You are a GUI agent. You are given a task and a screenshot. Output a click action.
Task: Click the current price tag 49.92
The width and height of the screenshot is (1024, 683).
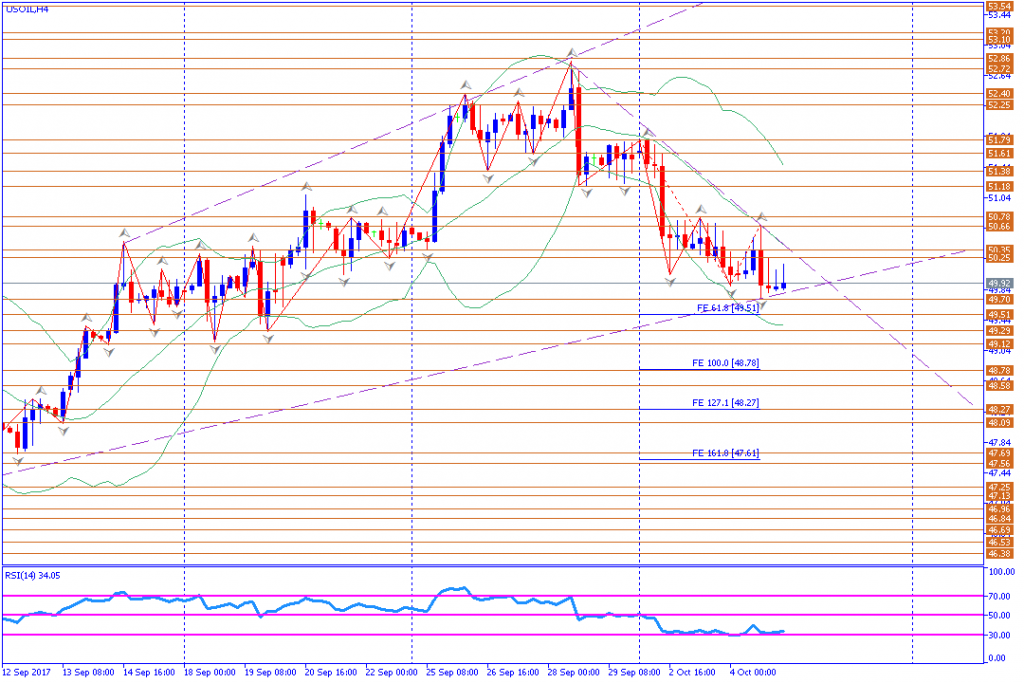999,282
